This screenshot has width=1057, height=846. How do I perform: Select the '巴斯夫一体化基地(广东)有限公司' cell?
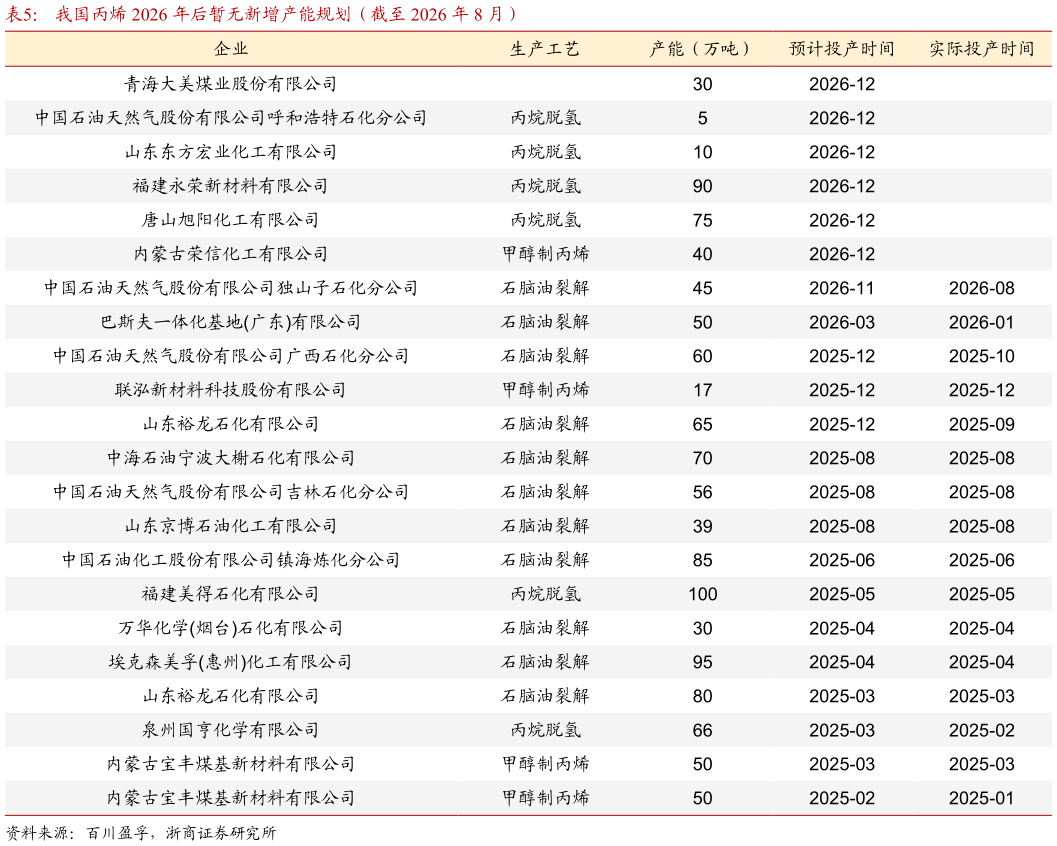[231, 322]
